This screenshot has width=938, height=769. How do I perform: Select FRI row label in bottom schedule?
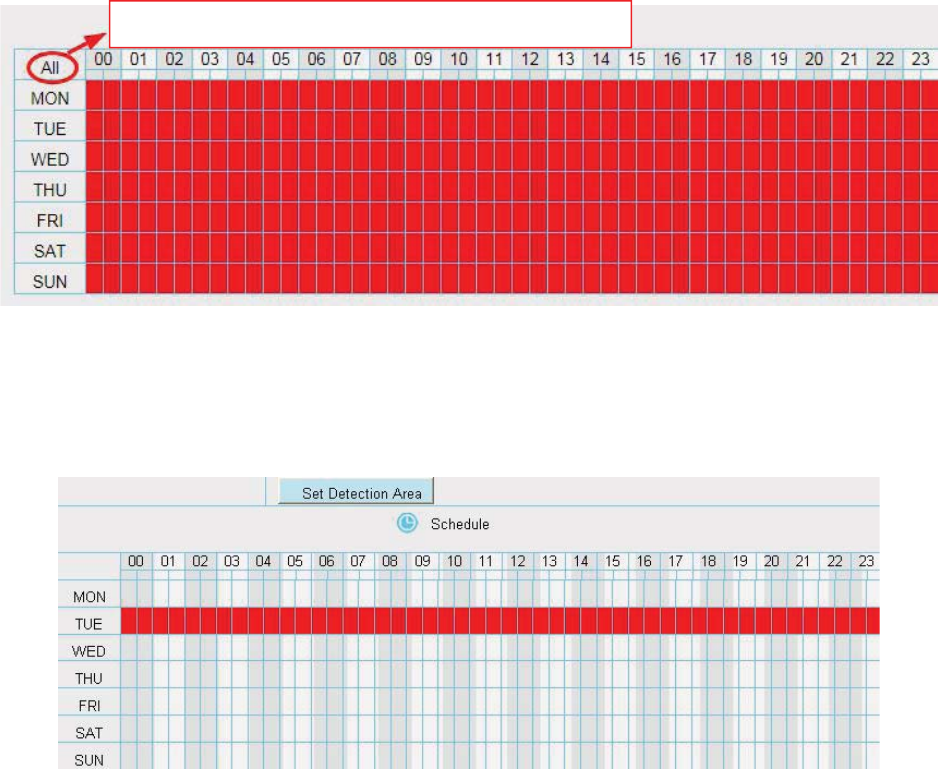(89, 706)
